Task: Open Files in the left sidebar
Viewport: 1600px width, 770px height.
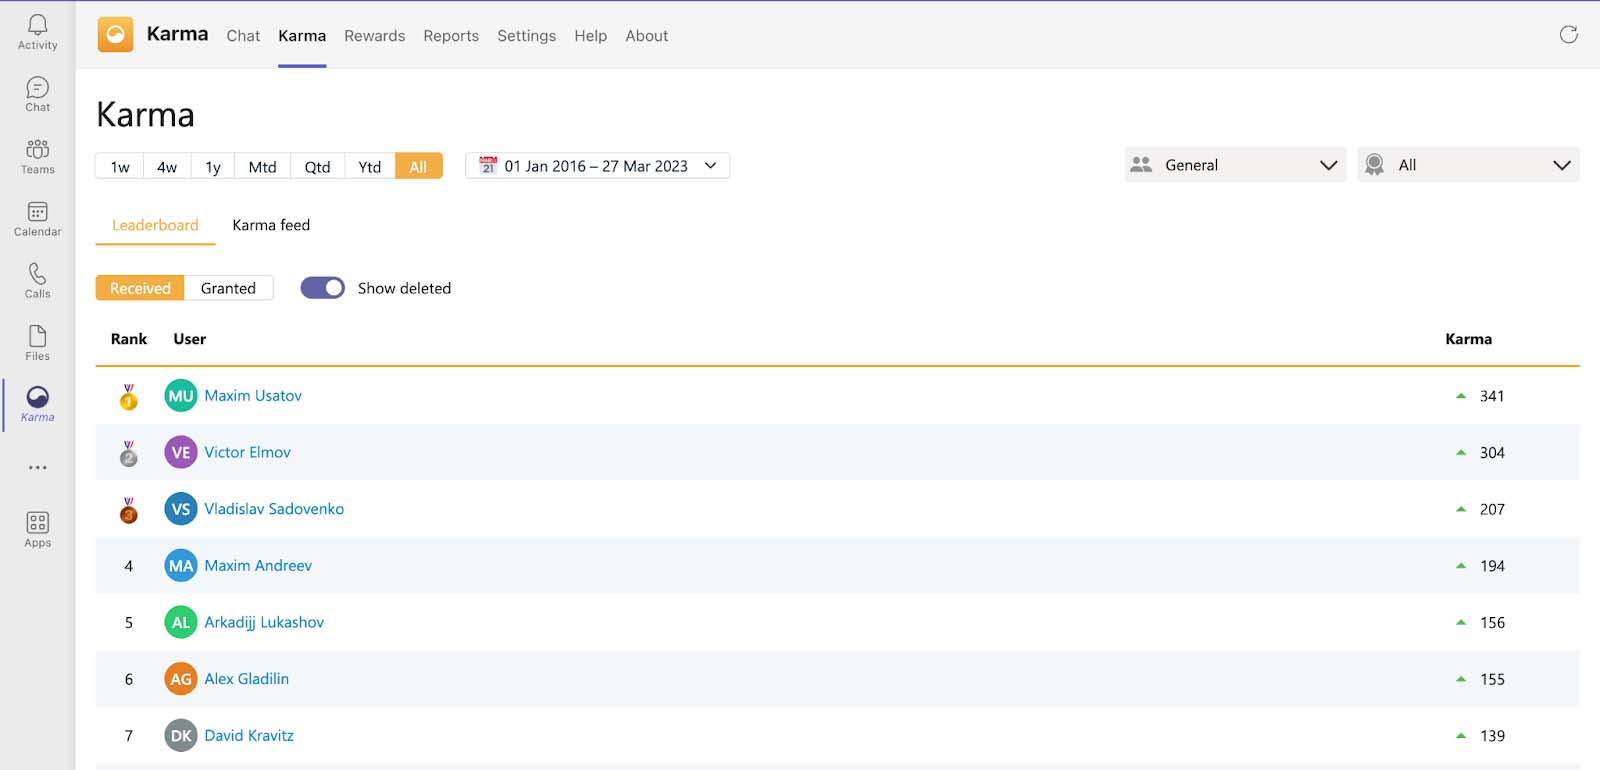Action: [x=37, y=342]
